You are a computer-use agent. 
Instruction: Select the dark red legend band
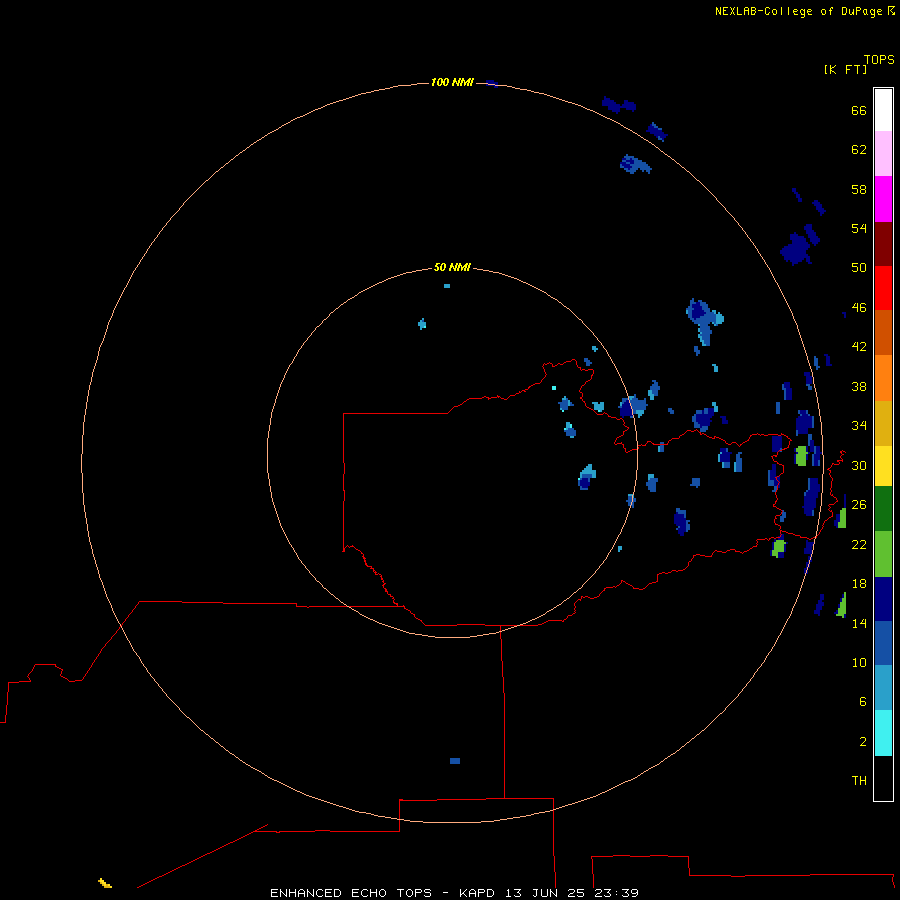tap(883, 243)
